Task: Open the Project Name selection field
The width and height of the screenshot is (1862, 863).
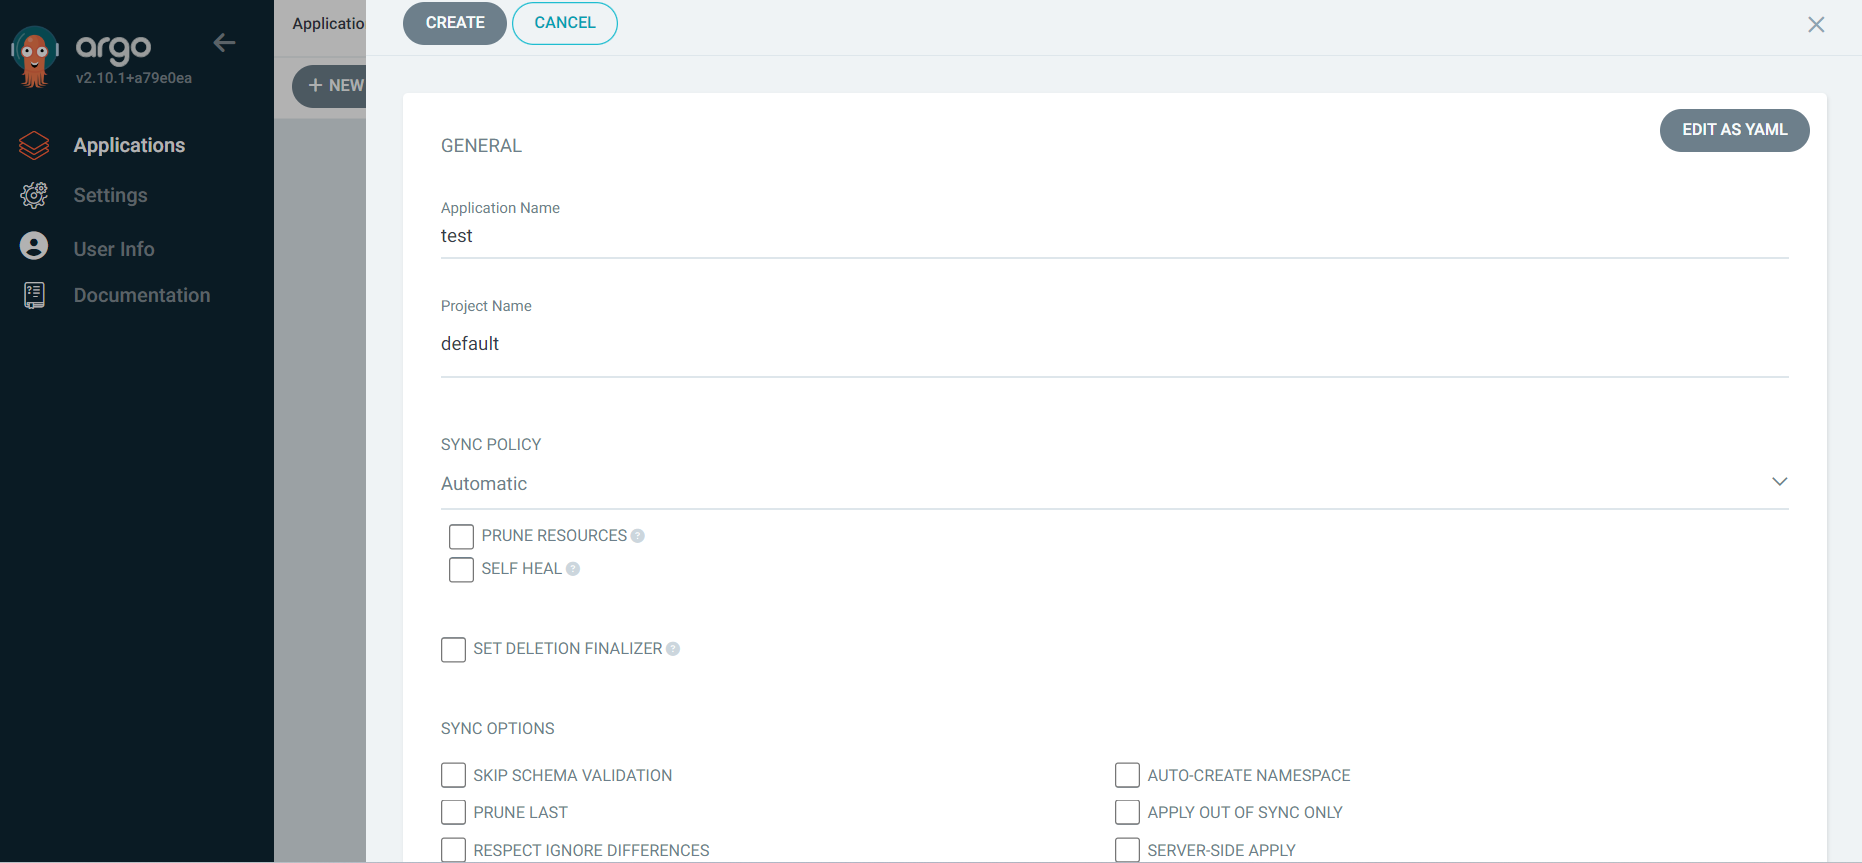Action: (1114, 344)
